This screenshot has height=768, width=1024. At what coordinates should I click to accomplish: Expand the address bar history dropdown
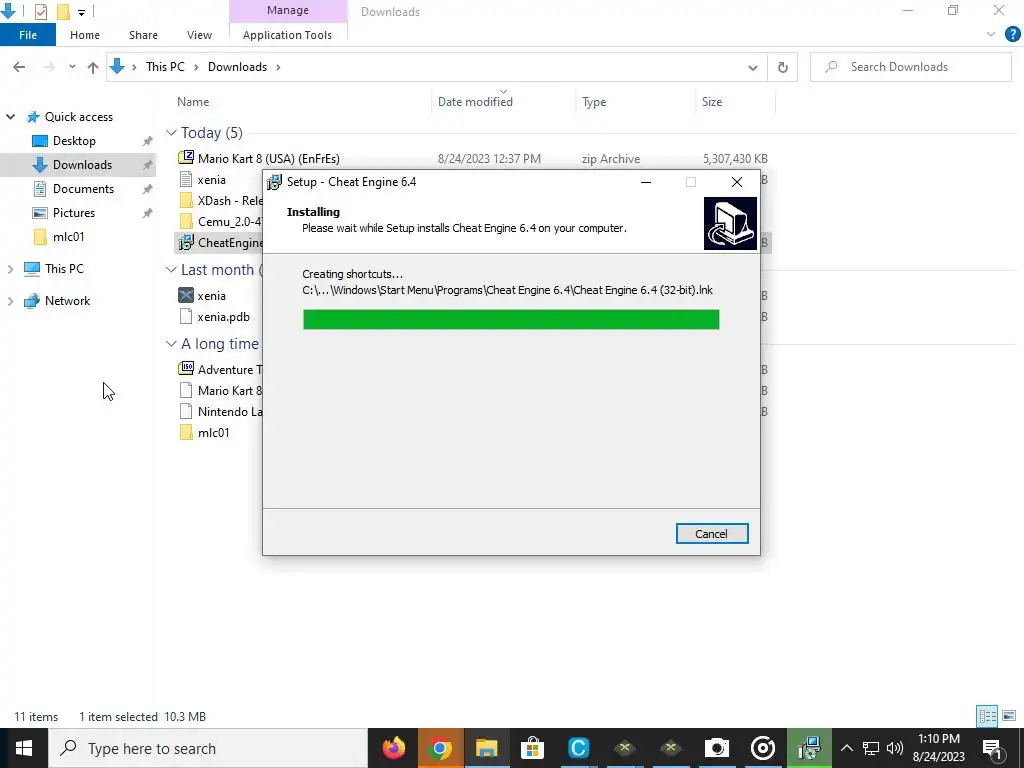(x=752, y=67)
